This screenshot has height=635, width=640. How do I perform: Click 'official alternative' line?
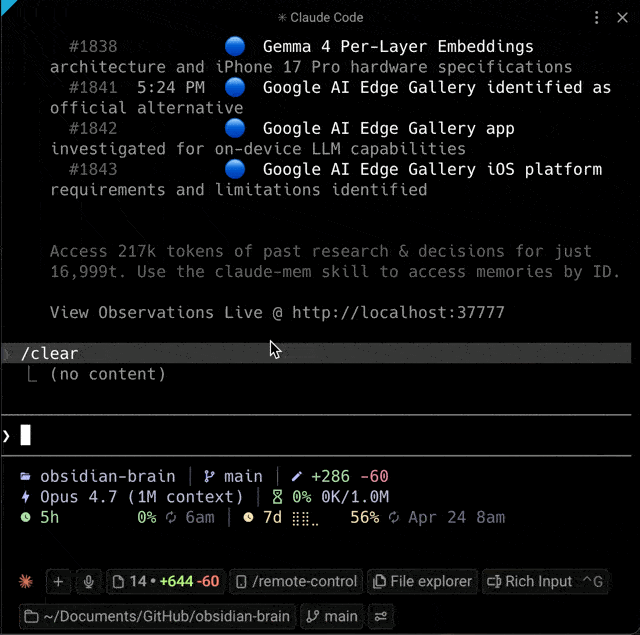point(147,108)
